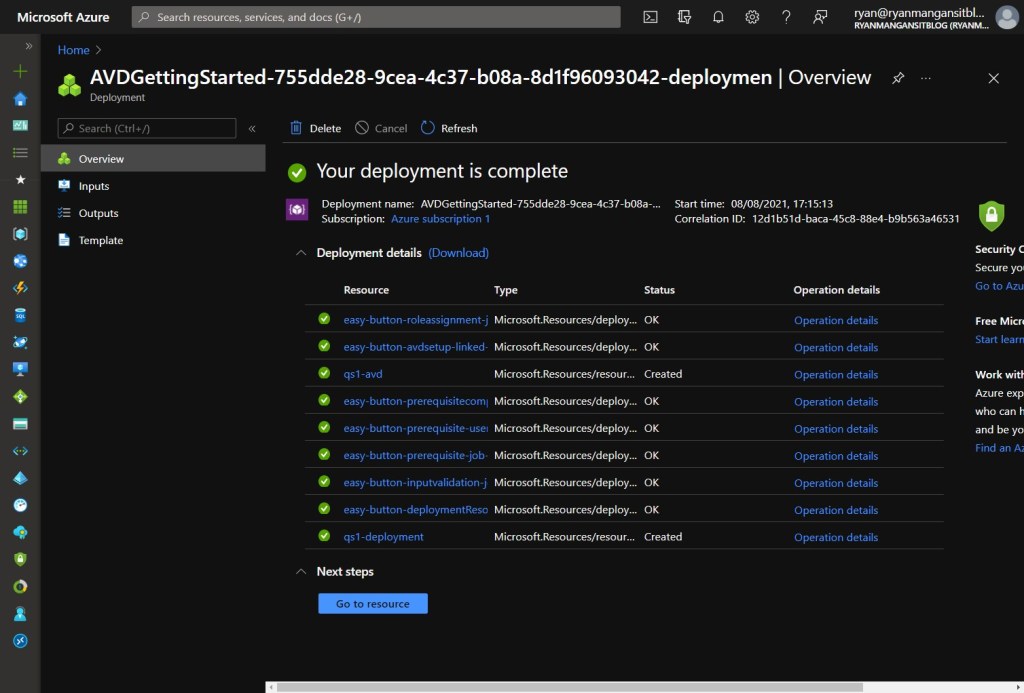
Task: Open Security Center shield icon in sidebar
Action: click(x=20, y=559)
